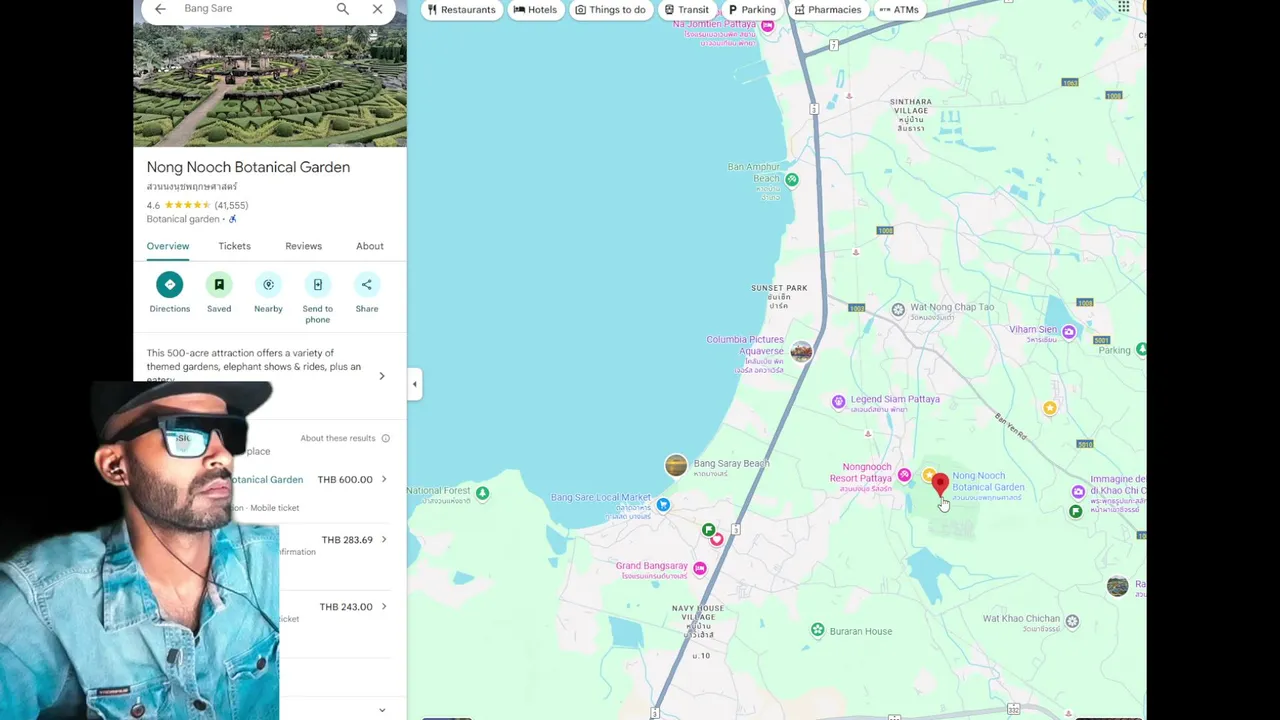Screen dimensions: 1280x720
Task: Click the search magnifier icon
Action: click(343, 9)
